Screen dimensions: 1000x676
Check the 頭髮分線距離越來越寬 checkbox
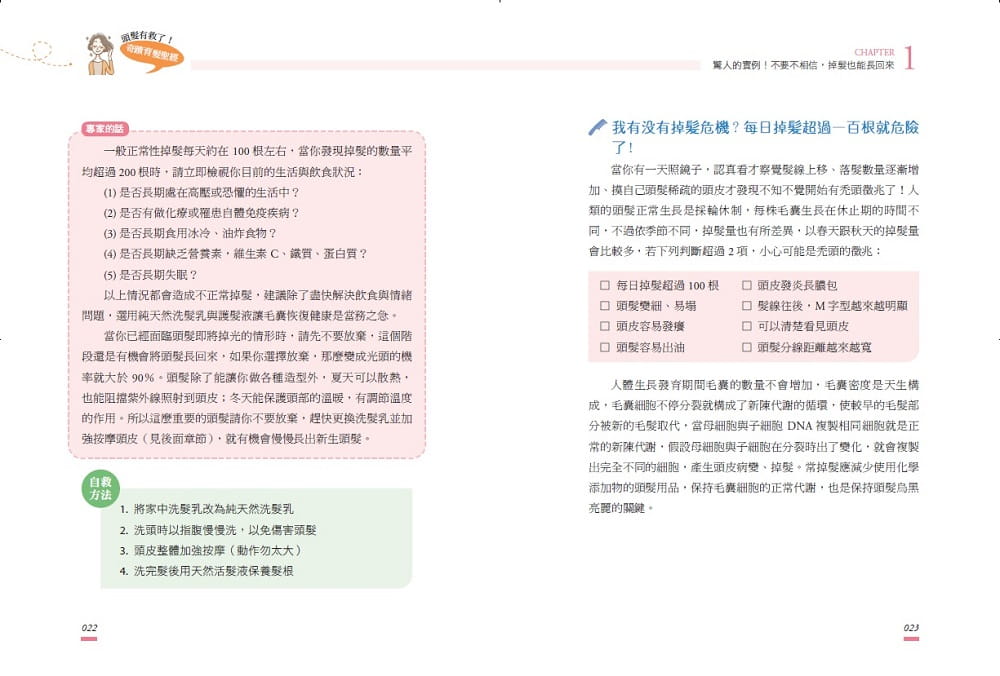746,348
